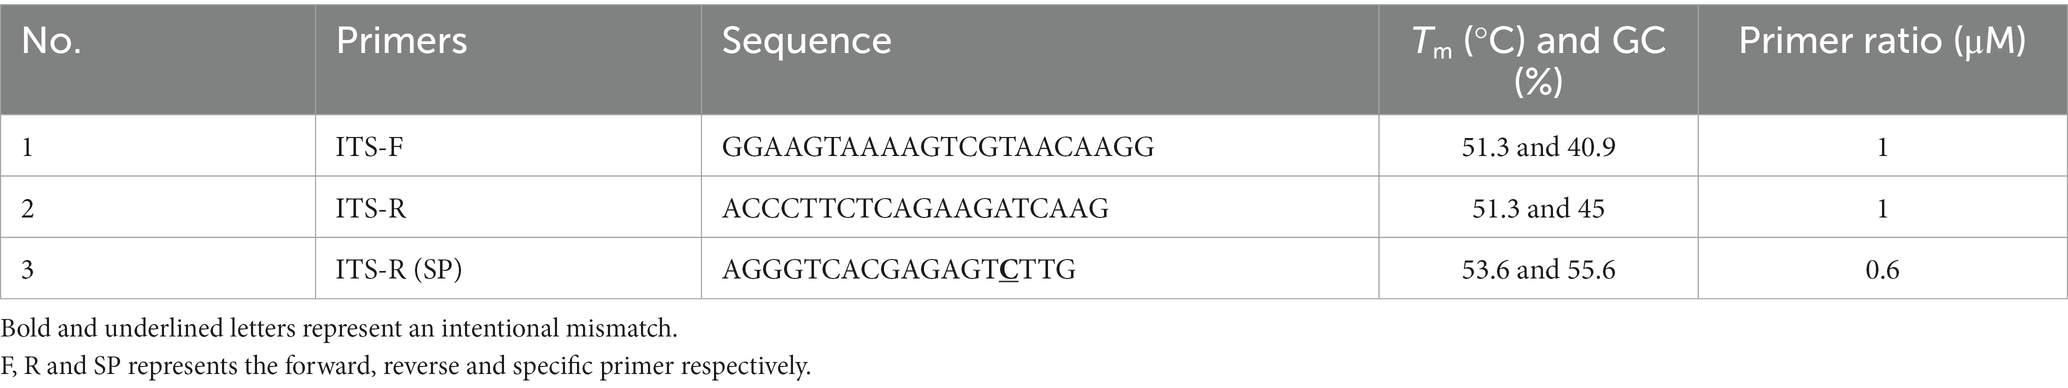Click the 0.6 primer ratio value
This screenshot has height=388, width=2068.
pyautogui.click(x=1882, y=269)
